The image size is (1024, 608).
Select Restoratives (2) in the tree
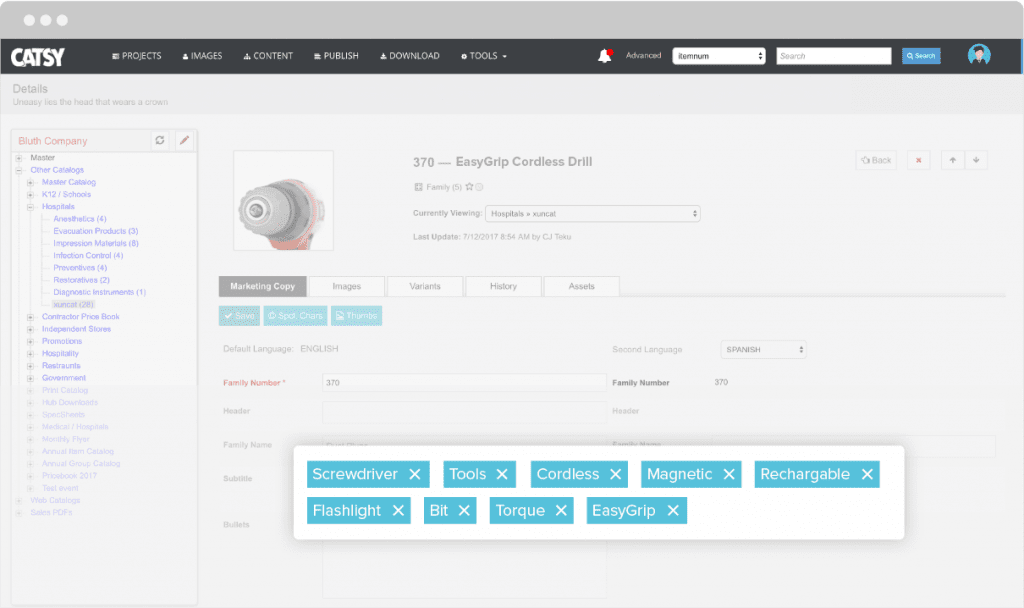pos(82,280)
